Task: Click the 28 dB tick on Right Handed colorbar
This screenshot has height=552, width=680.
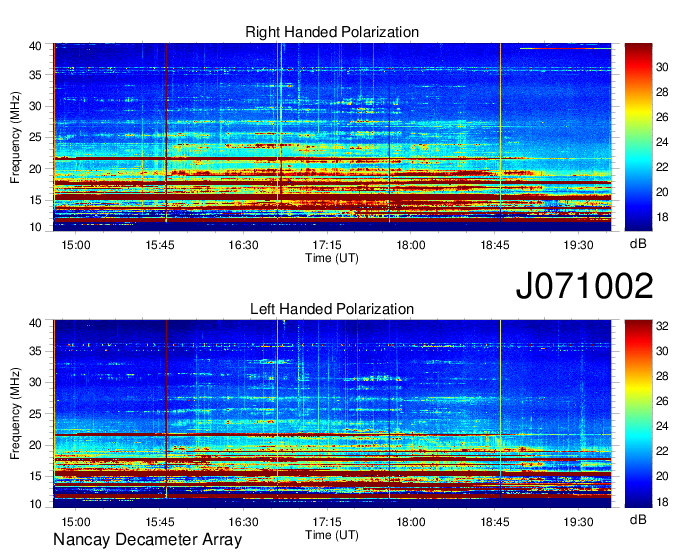Action: point(662,92)
